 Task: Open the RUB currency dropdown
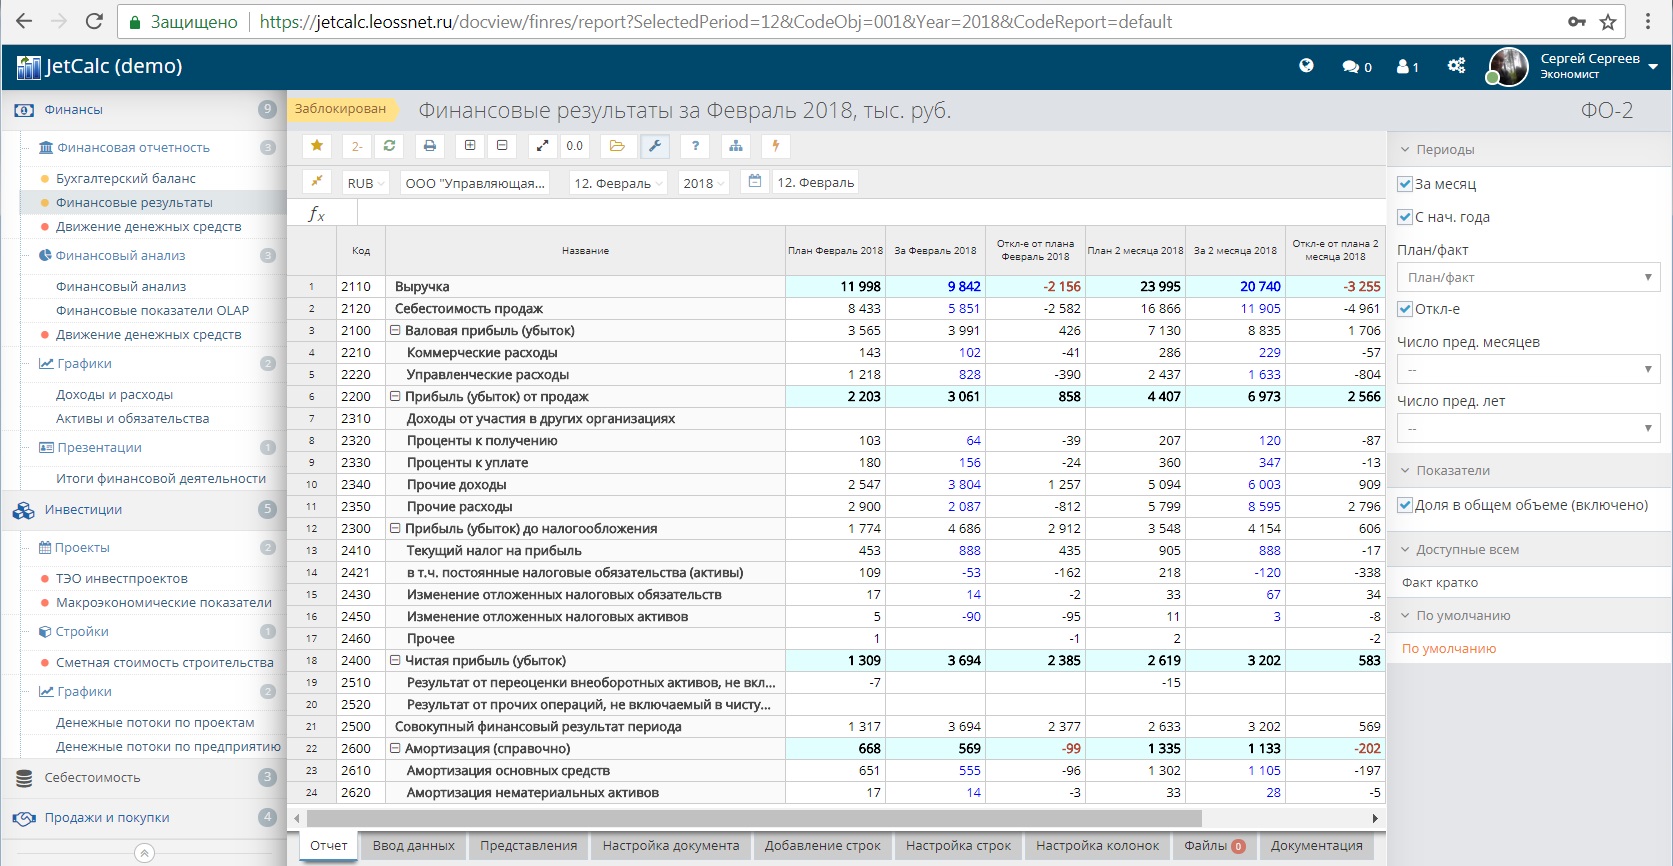[x=365, y=183]
